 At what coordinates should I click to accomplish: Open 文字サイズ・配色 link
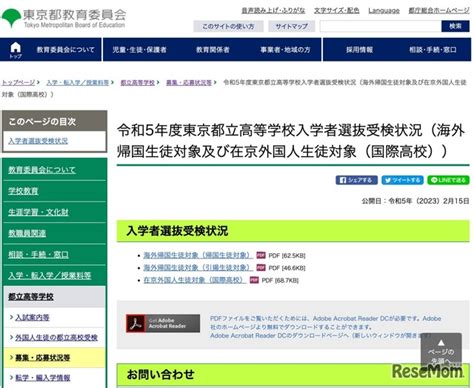coord(336,11)
